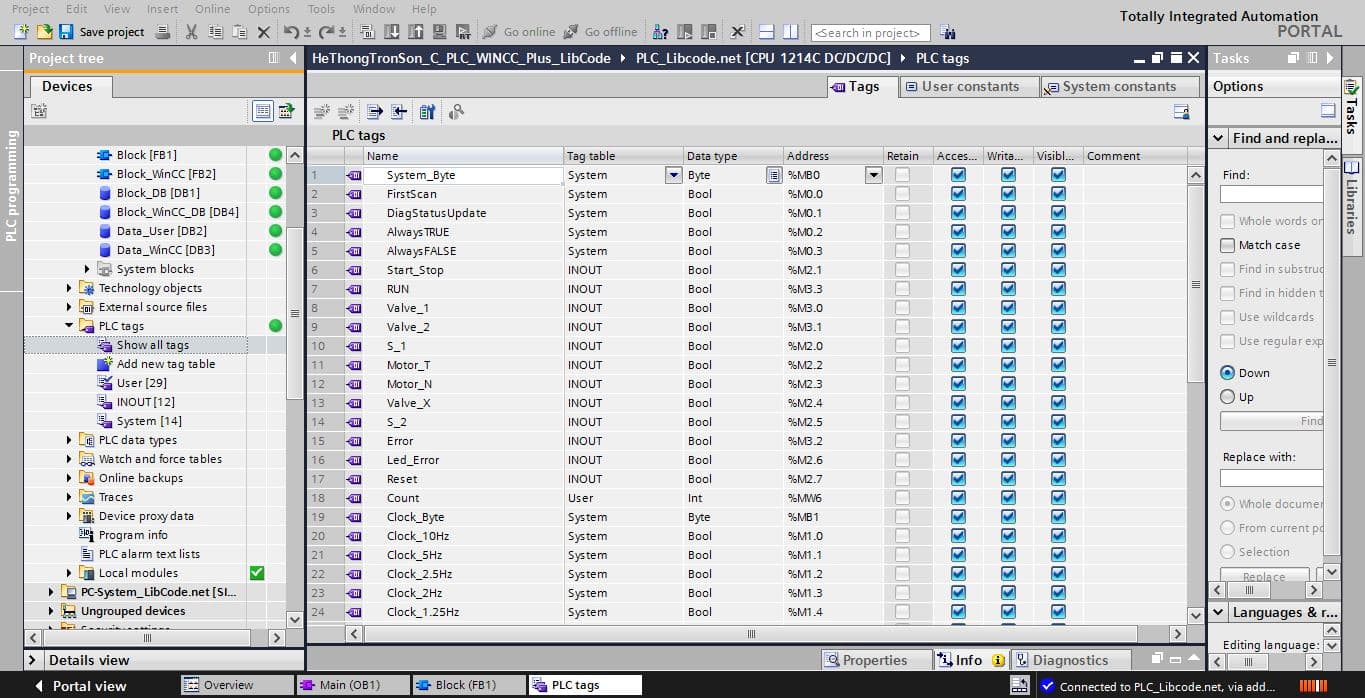Click Import tags icon in PLC tags toolbar
Viewport: 1365px width, 698px height.
(398, 112)
